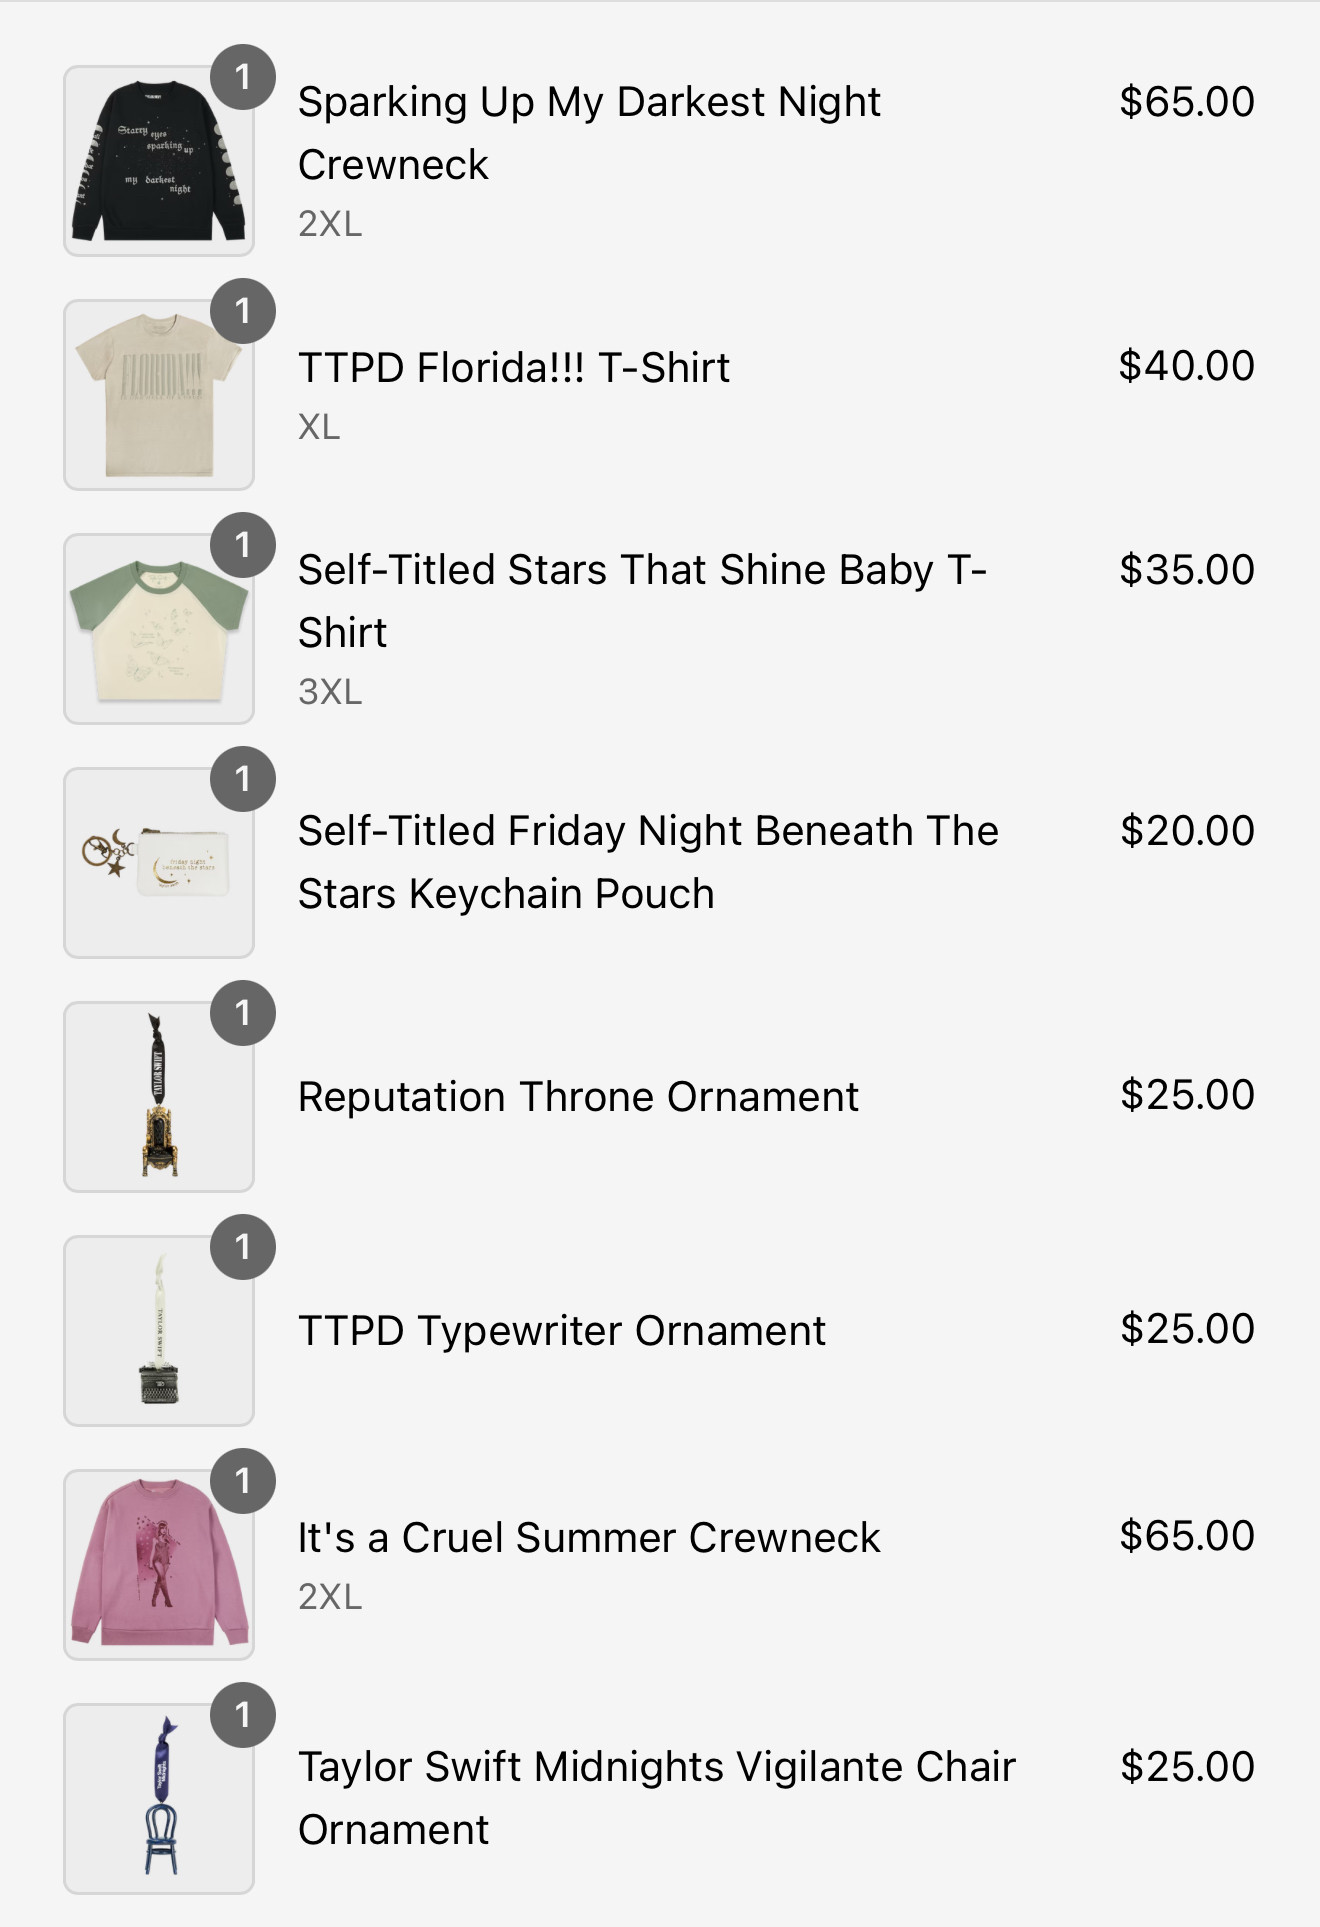Open TTPD Florida!!! T-Shirt title
The width and height of the screenshot is (1320, 1927).
514,368
